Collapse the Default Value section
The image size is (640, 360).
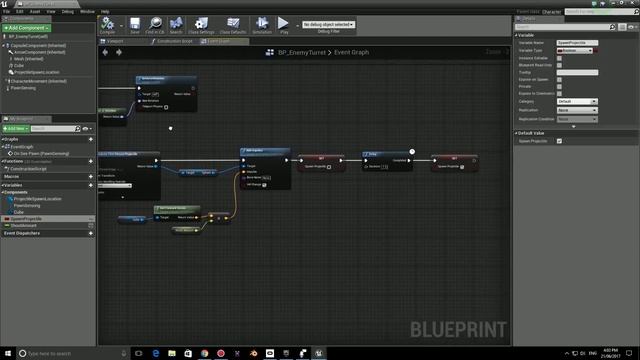click(516, 133)
